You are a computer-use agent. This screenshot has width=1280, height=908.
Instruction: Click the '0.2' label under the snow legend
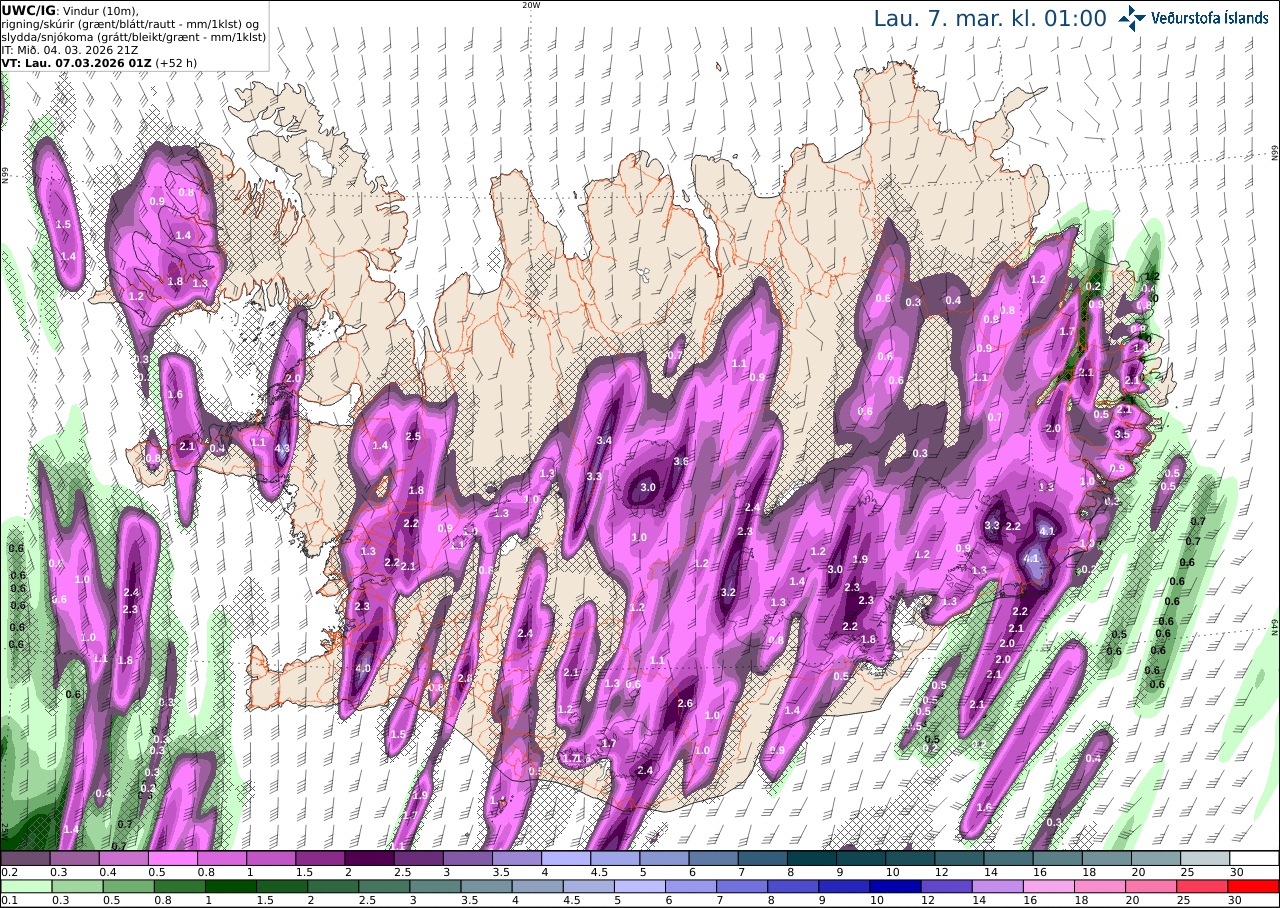(x=8, y=872)
